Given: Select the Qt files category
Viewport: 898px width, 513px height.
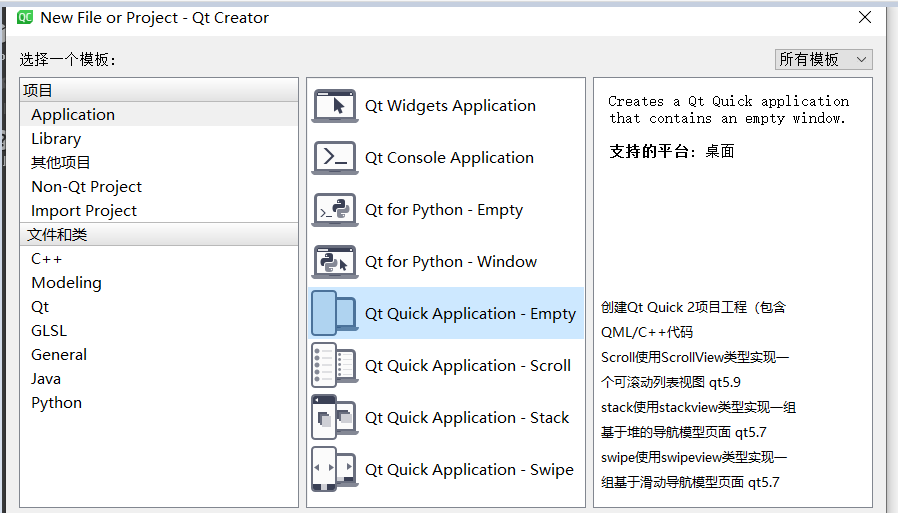Looking at the screenshot, I should [159, 307].
